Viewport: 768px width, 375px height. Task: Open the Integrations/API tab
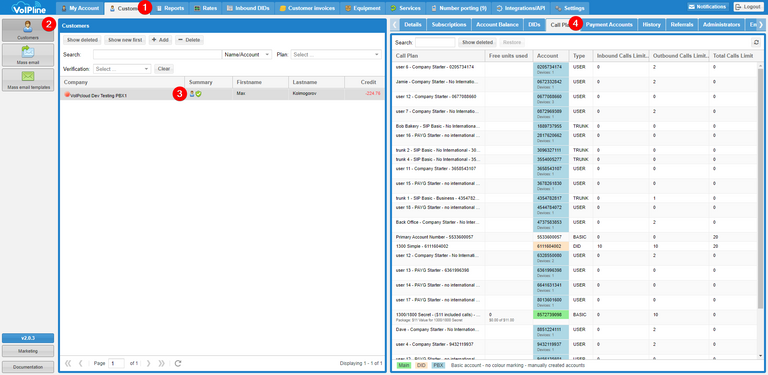click(x=522, y=8)
